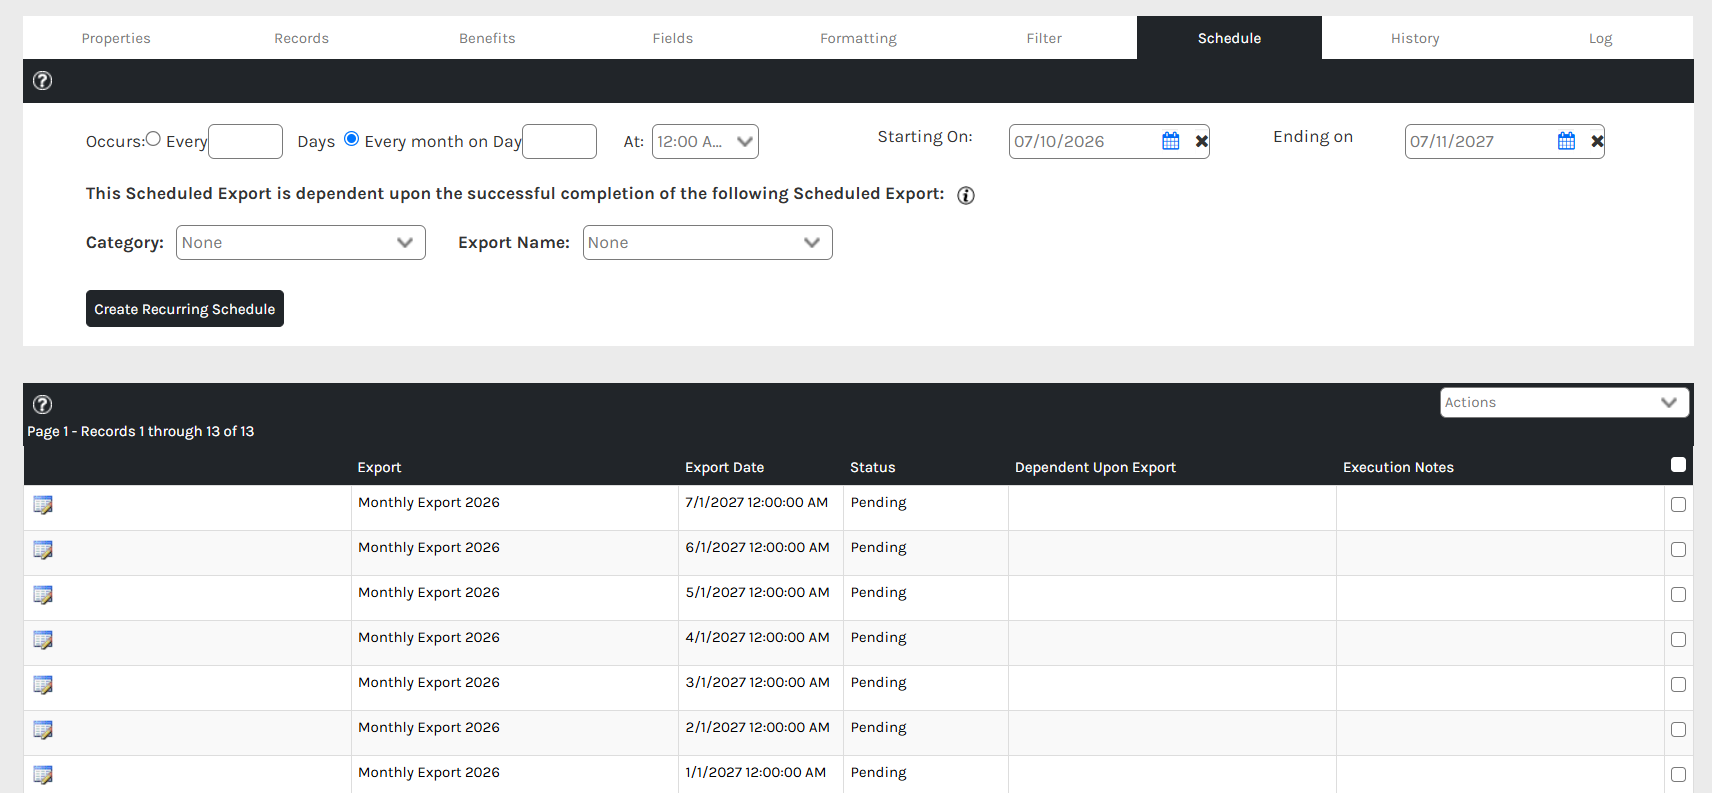The height and width of the screenshot is (793, 1712).
Task: Focus the Every N Days number field
Action: tap(245, 141)
